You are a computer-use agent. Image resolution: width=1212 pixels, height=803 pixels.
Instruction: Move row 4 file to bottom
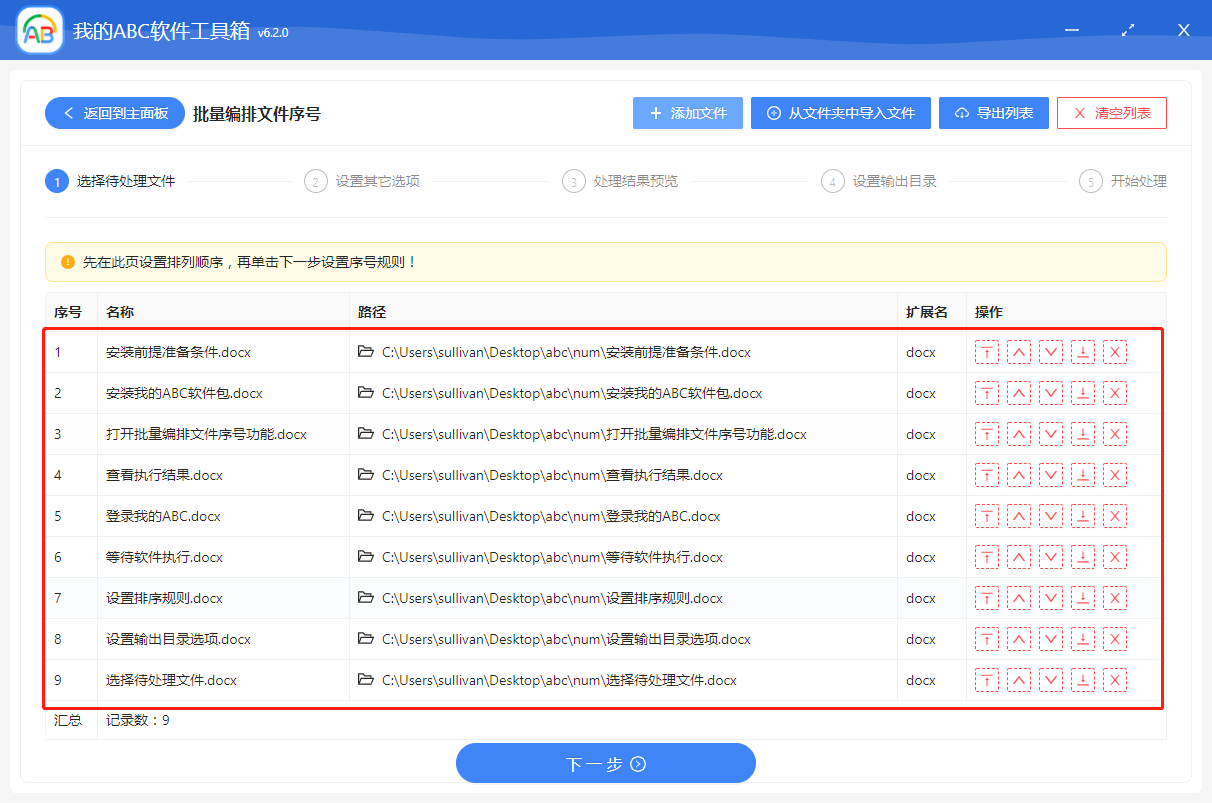pos(1082,475)
